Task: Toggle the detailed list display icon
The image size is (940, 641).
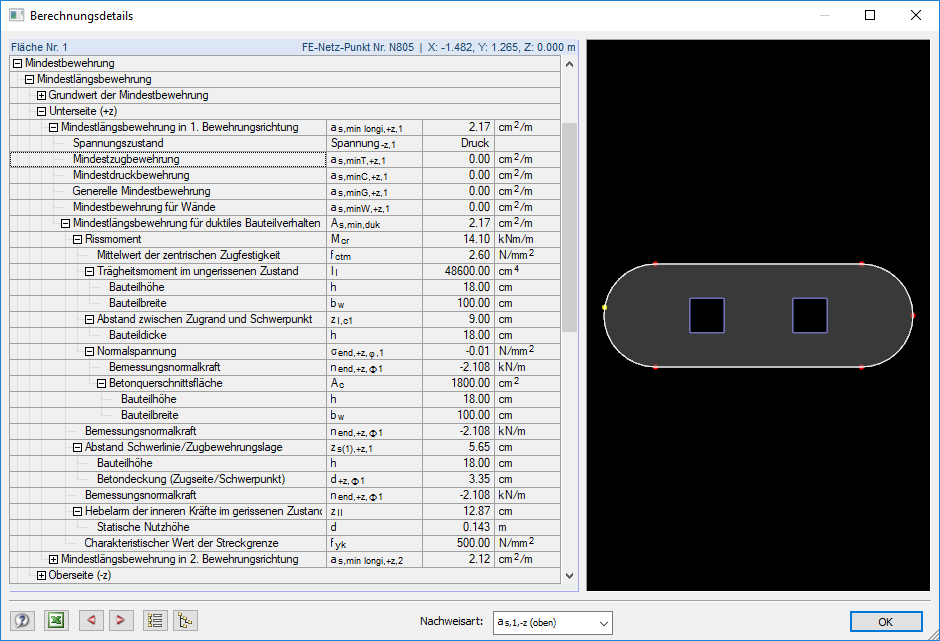Action: tap(155, 620)
